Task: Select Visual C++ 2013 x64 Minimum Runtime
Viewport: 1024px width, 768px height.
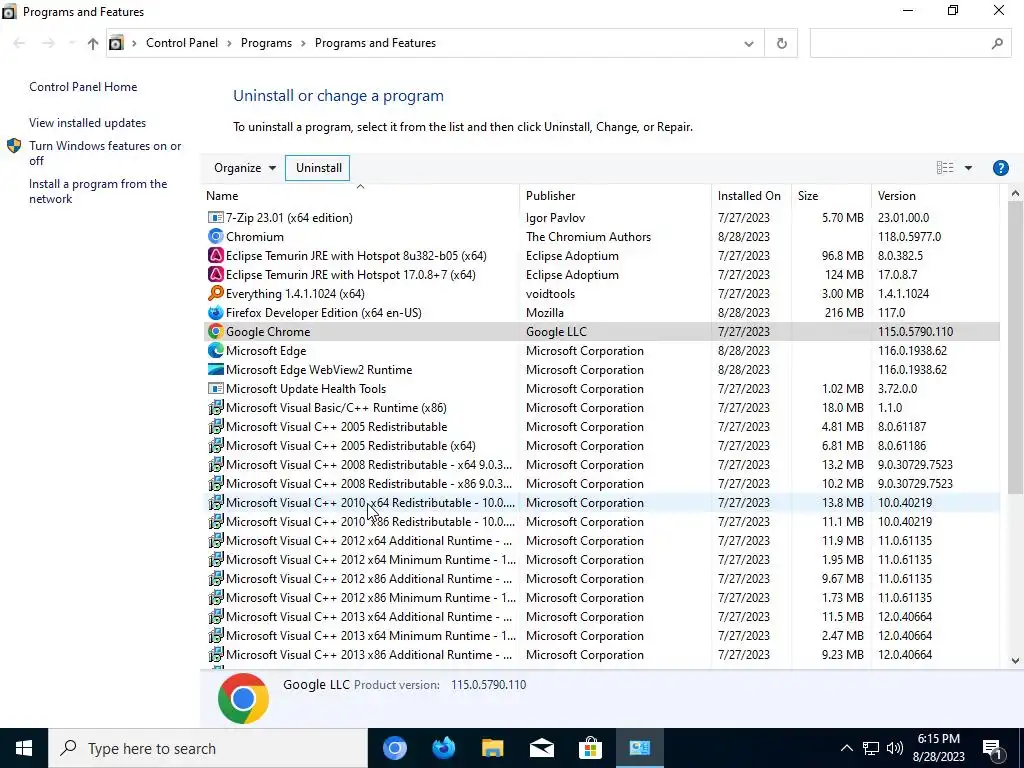Action: pos(601,635)
